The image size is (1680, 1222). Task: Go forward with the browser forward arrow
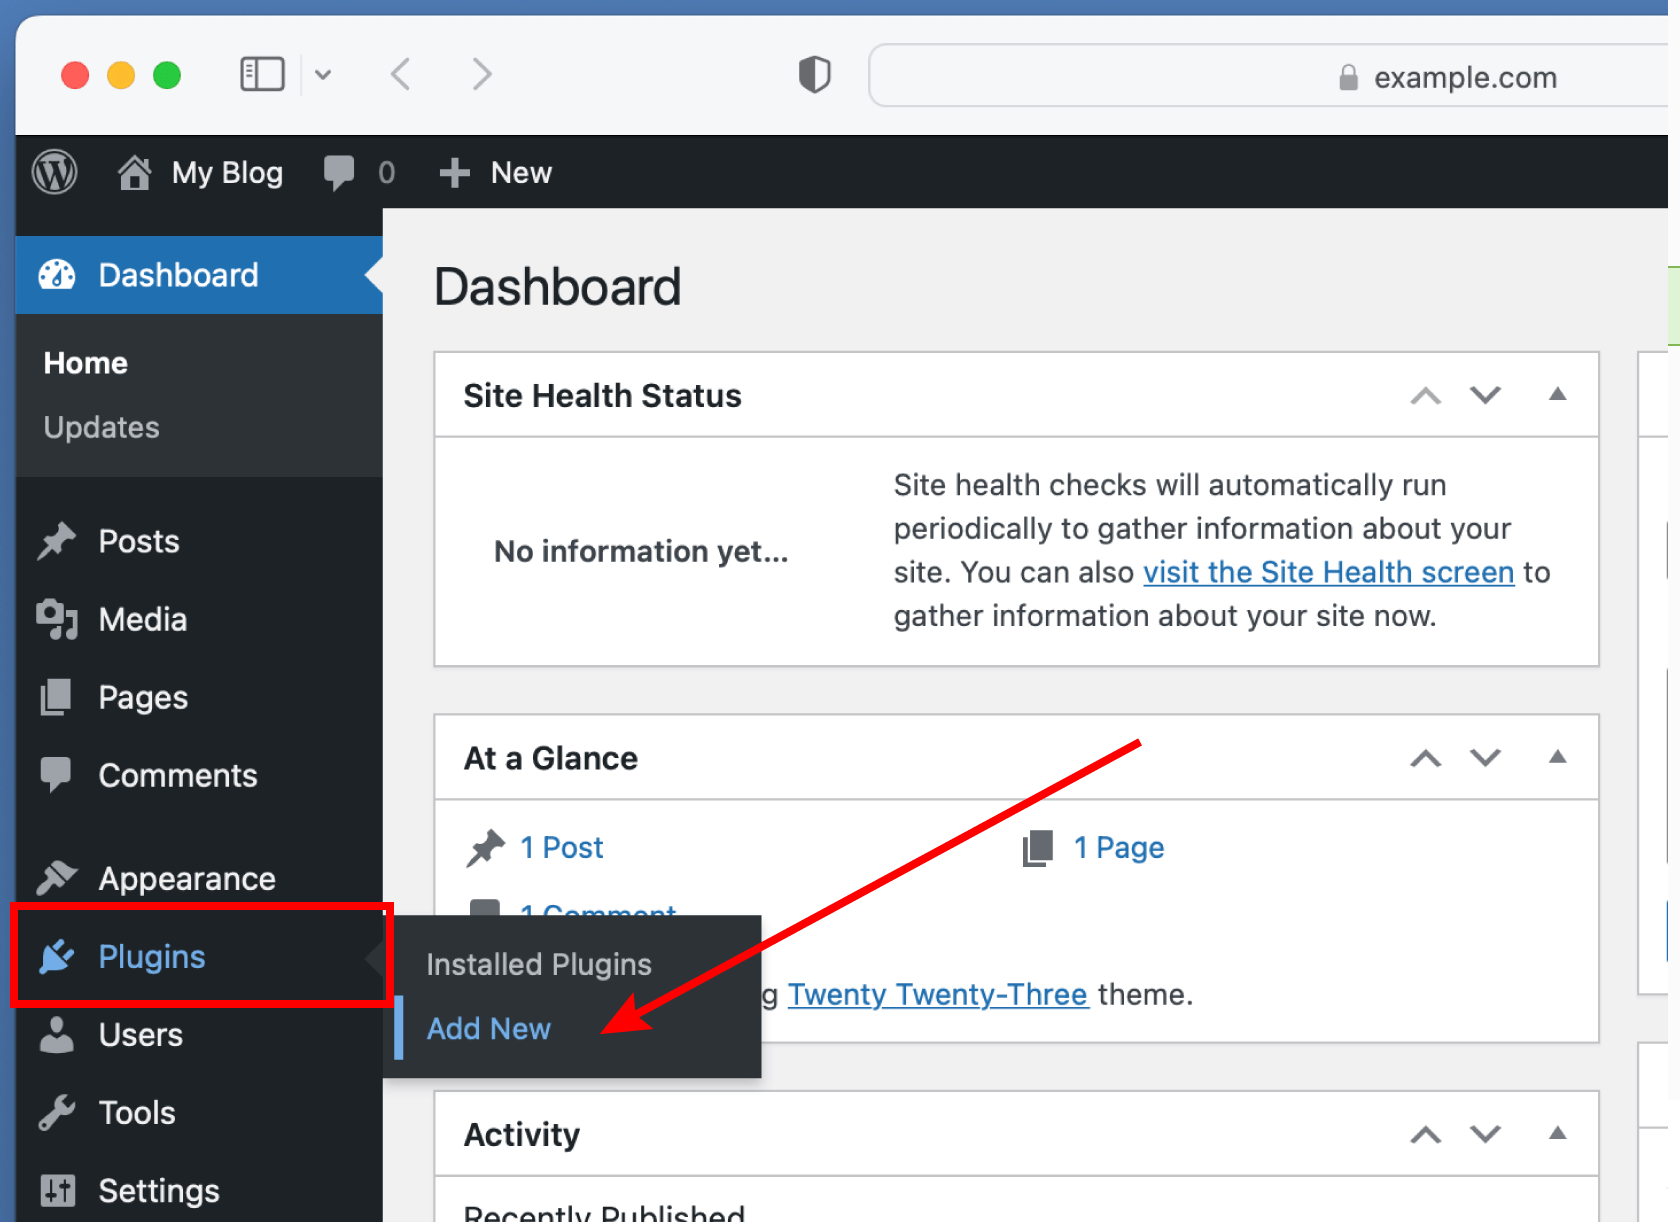[482, 74]
